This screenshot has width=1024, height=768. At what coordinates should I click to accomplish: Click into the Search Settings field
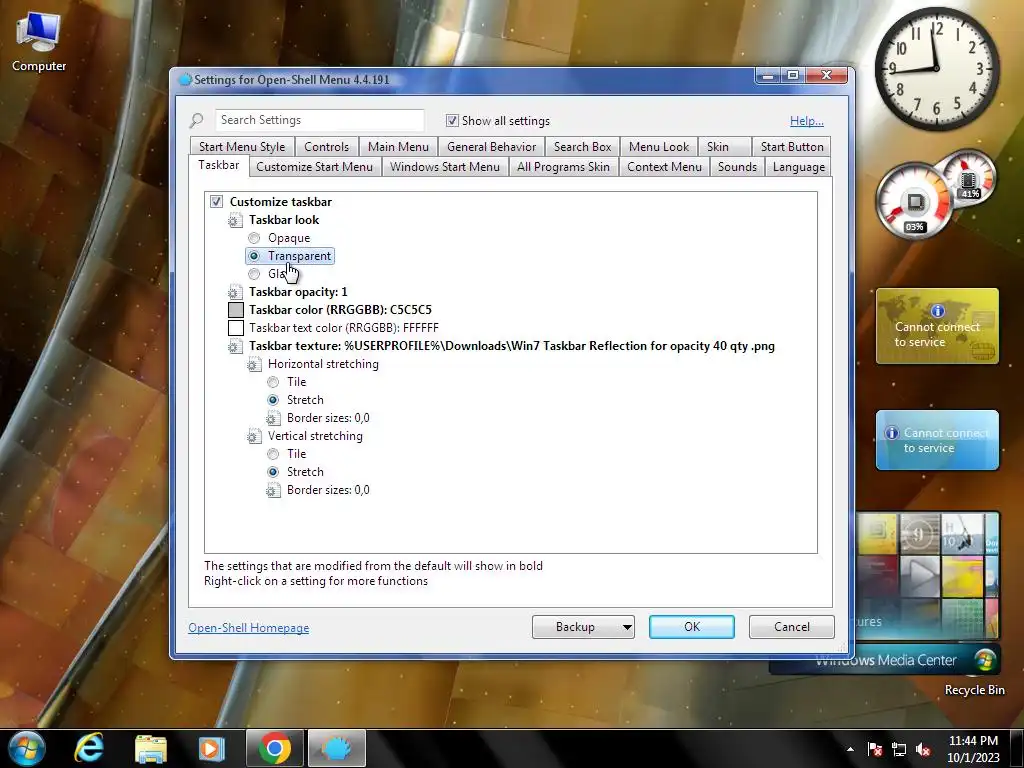319,120
